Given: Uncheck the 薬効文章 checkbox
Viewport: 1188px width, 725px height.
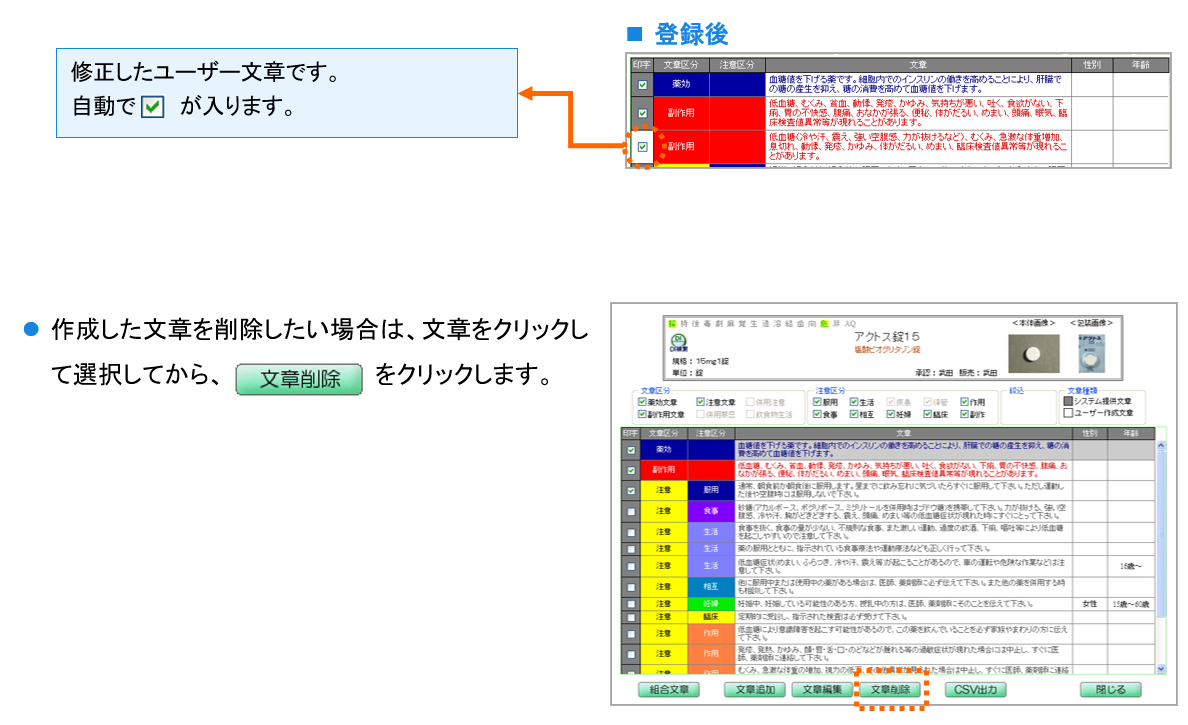Looking at the screenshot, I should pos(642,402).
